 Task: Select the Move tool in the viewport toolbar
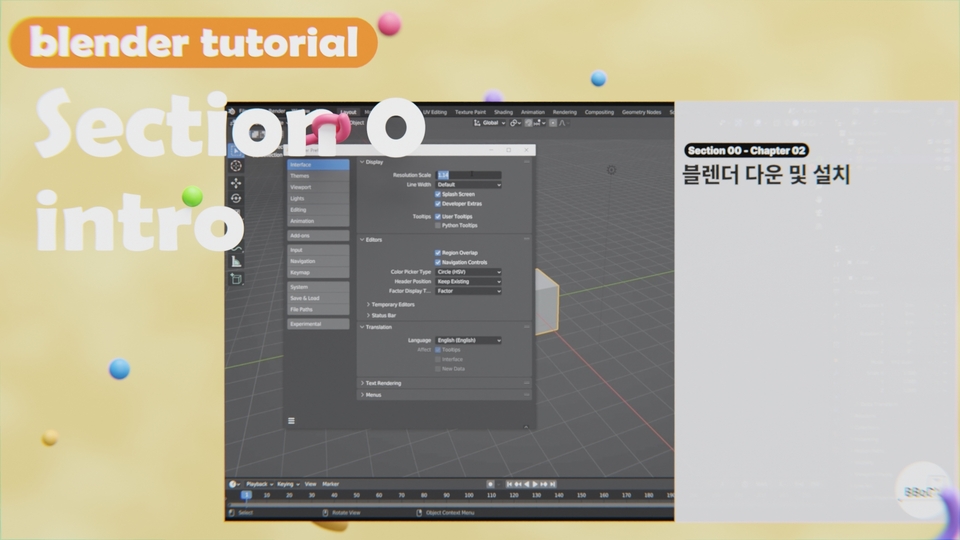pyautogui.click(x=236, y=182)
